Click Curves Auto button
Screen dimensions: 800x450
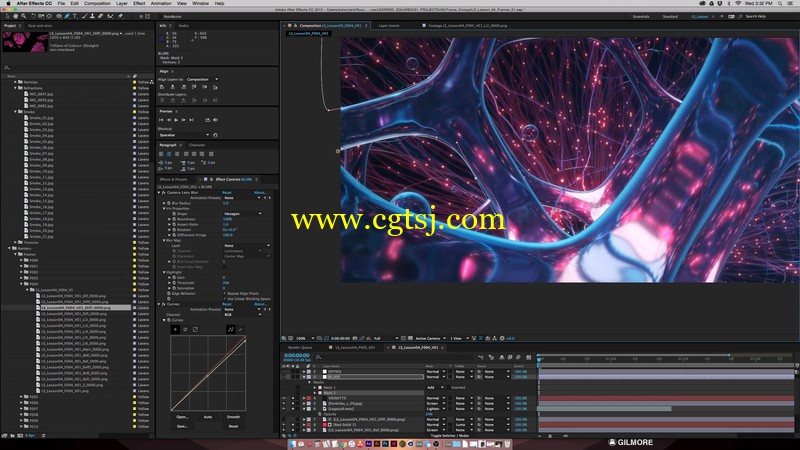point(208,417)
